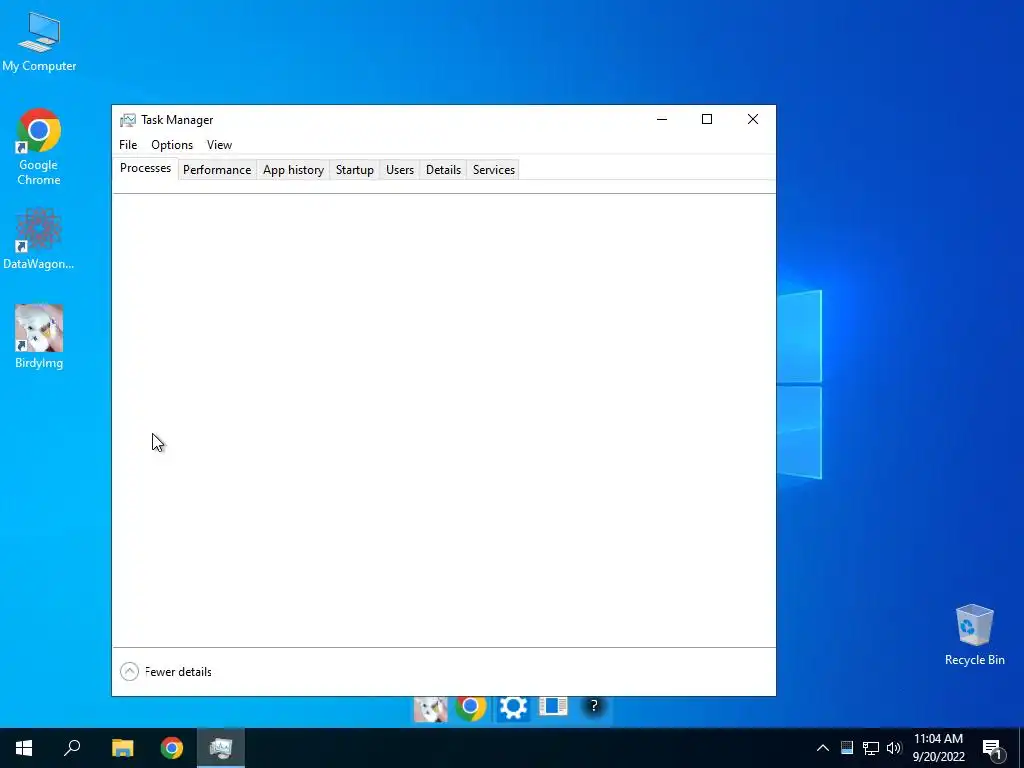Switch to the Performance tab
The image size is (1024, 768).
click(217, 170)
